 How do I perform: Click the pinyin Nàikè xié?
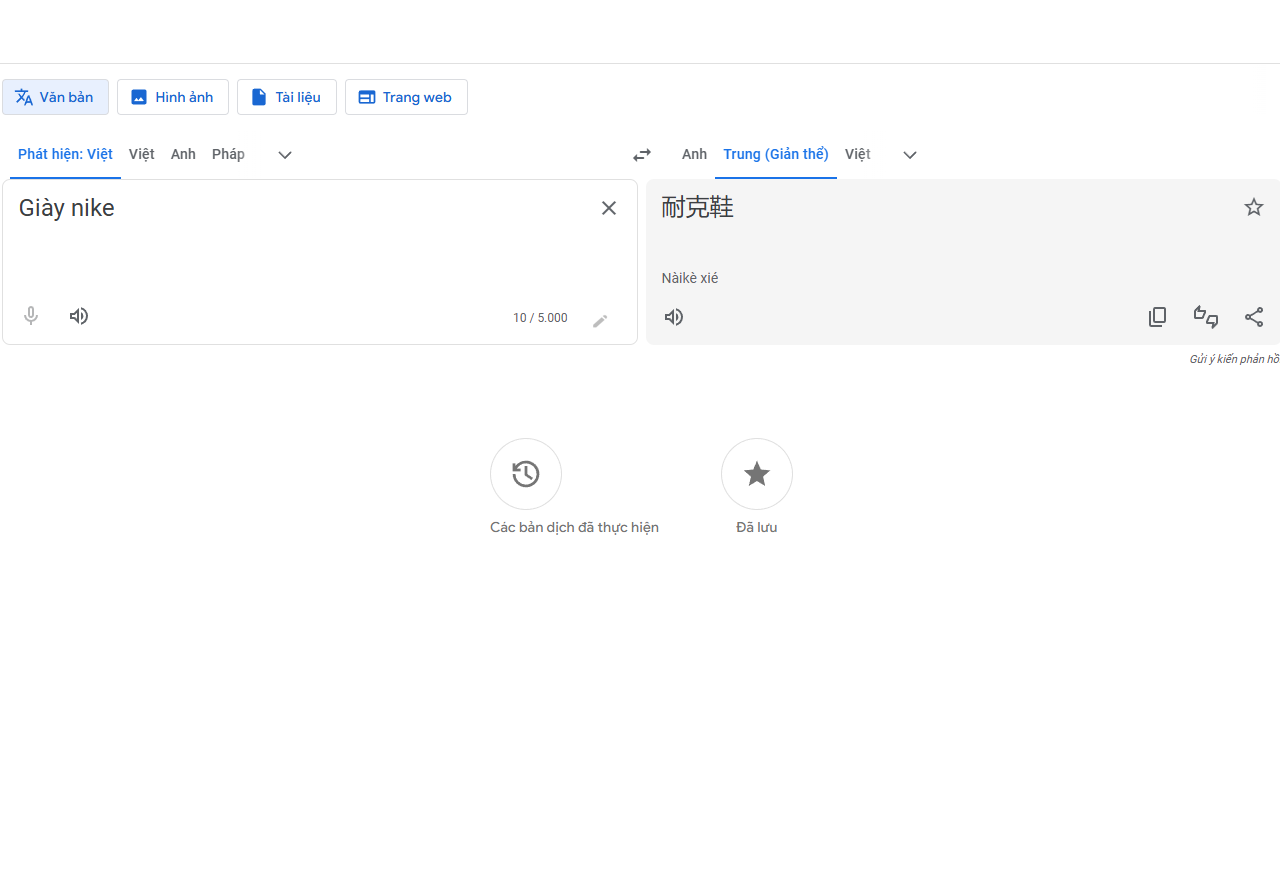tap(690, 278)
